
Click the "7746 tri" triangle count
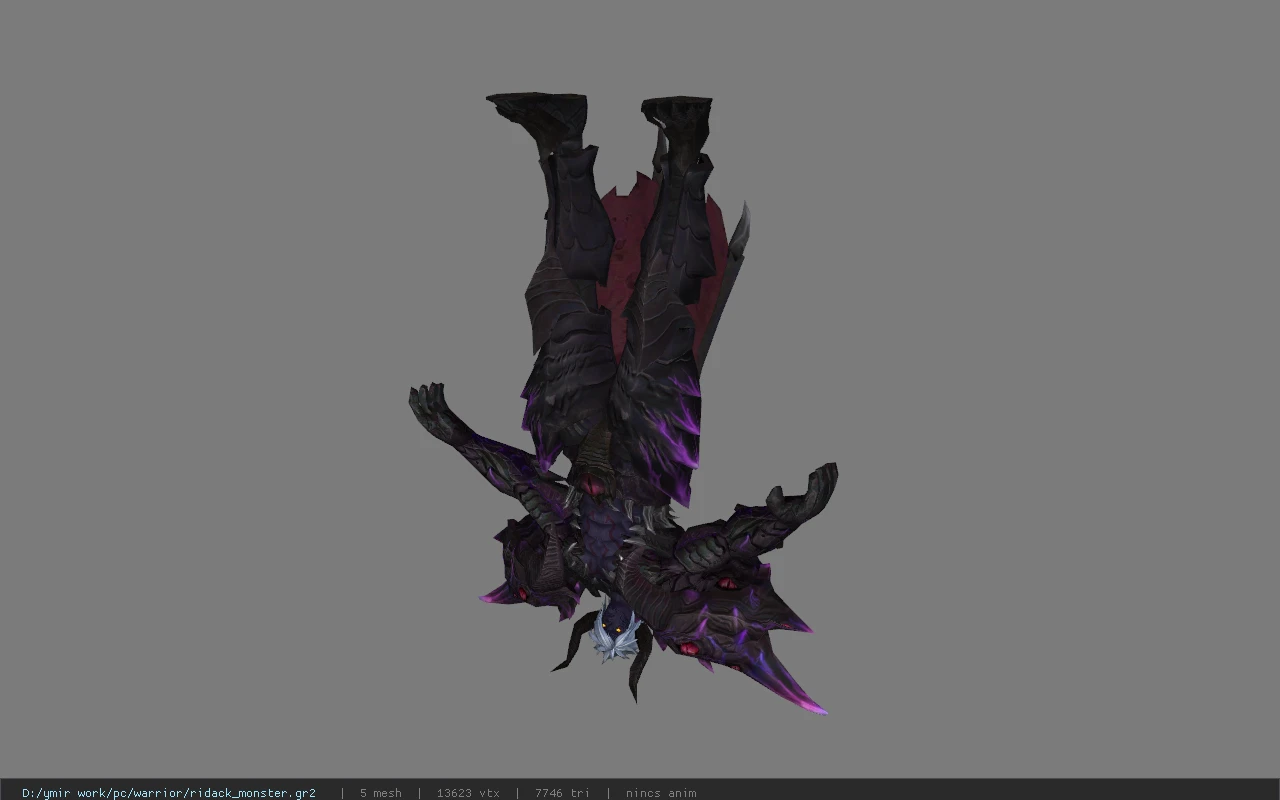(562, 793)
